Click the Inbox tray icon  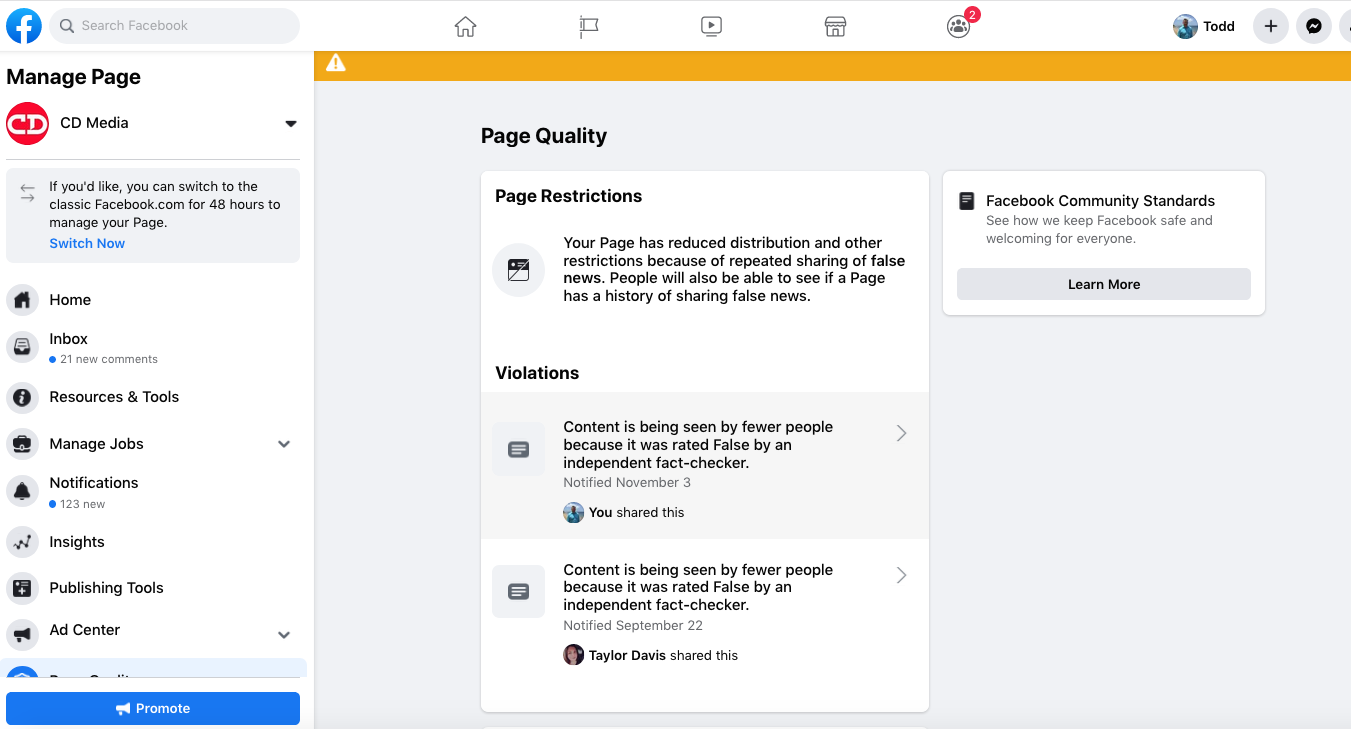coord(22,347)
